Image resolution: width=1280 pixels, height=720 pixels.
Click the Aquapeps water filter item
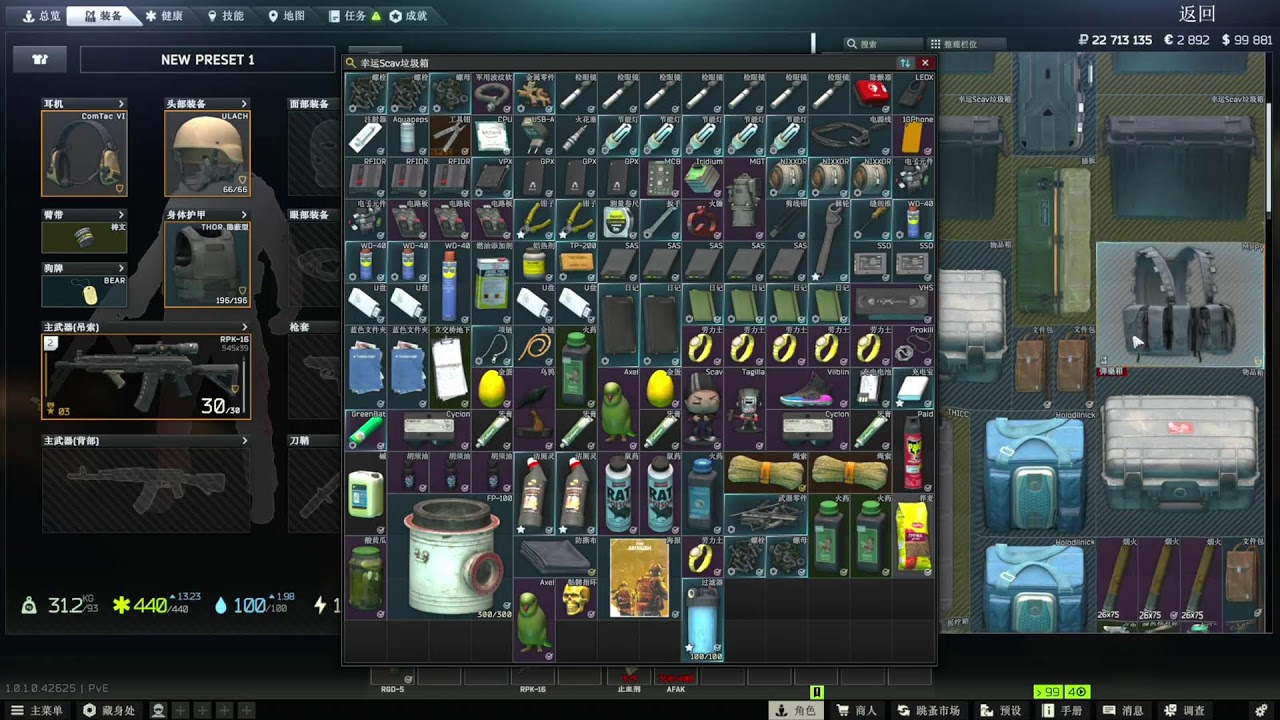(x=408, y=135)
